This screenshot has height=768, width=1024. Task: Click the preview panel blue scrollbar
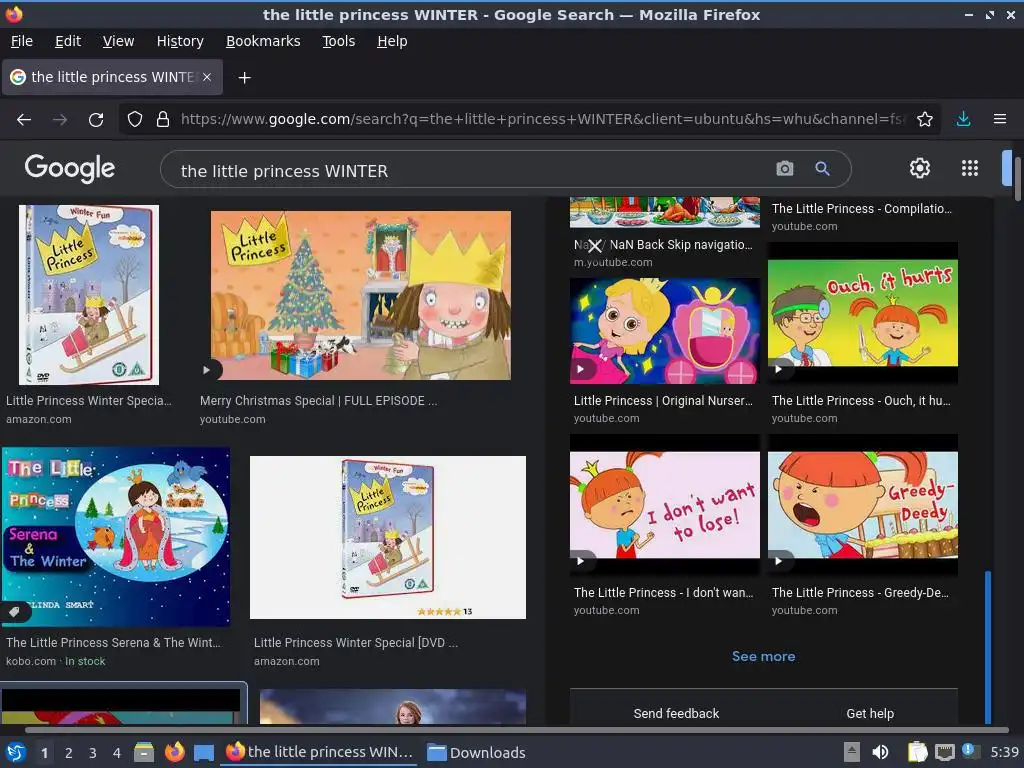pyautogui.click(x=988, y=647)
